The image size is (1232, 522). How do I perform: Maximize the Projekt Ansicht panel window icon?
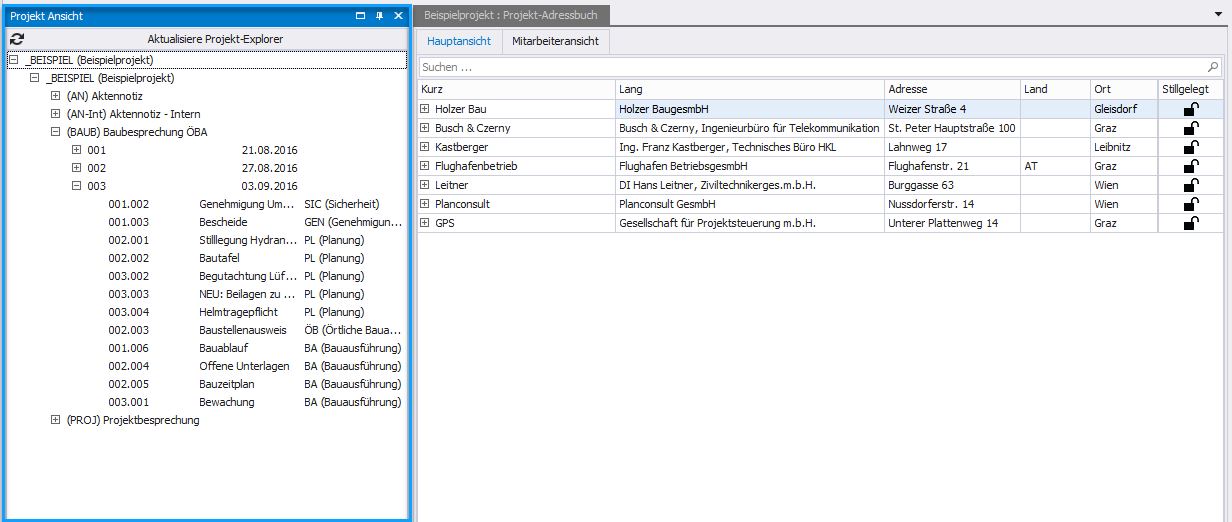pos(361,16)
